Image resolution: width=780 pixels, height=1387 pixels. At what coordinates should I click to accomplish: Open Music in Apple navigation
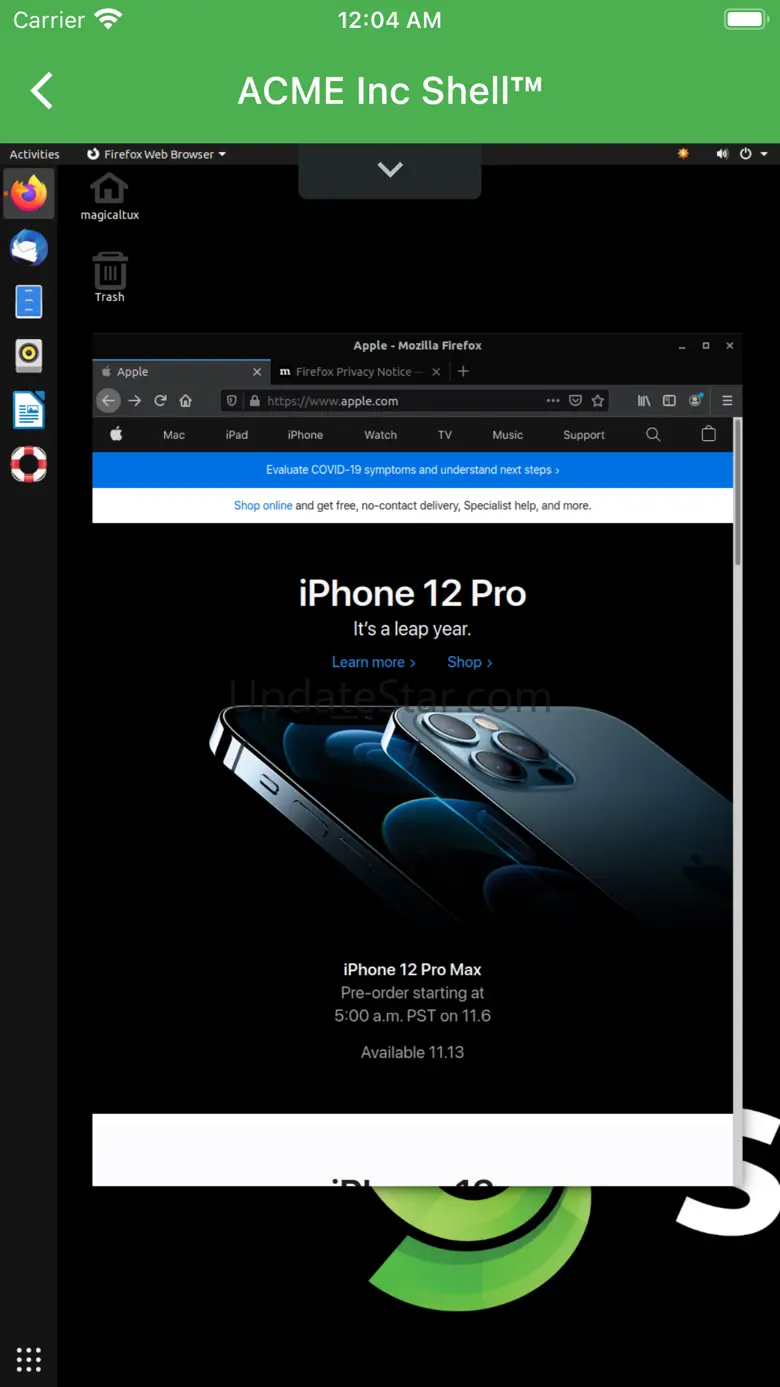coord(508,435)
